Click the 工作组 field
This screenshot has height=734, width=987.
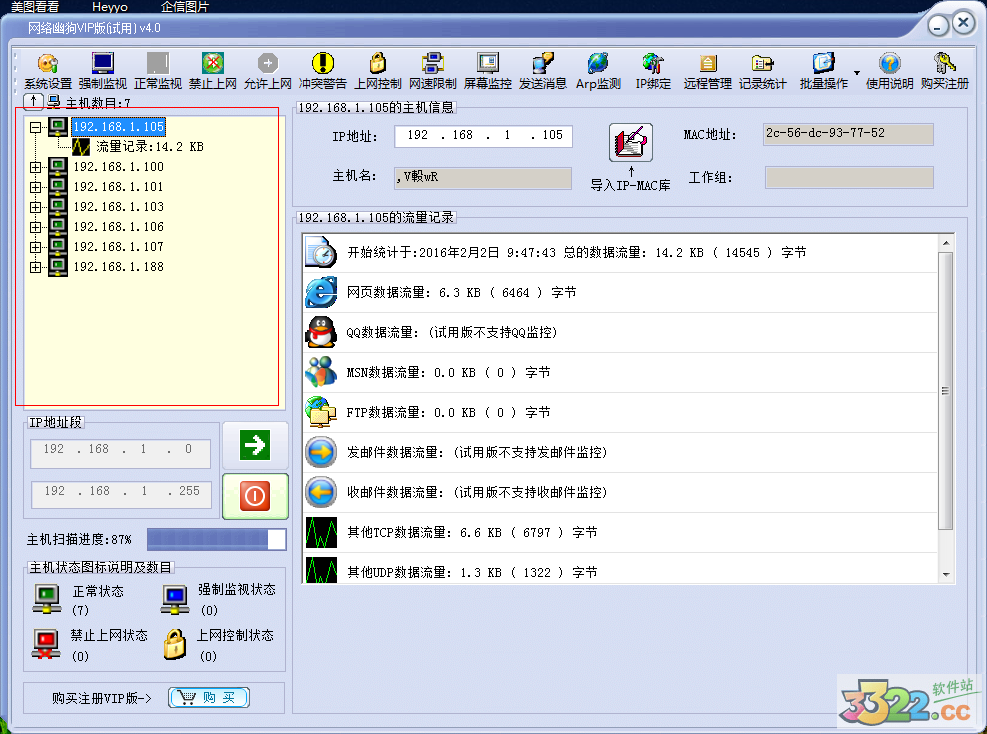click(849, 178)
